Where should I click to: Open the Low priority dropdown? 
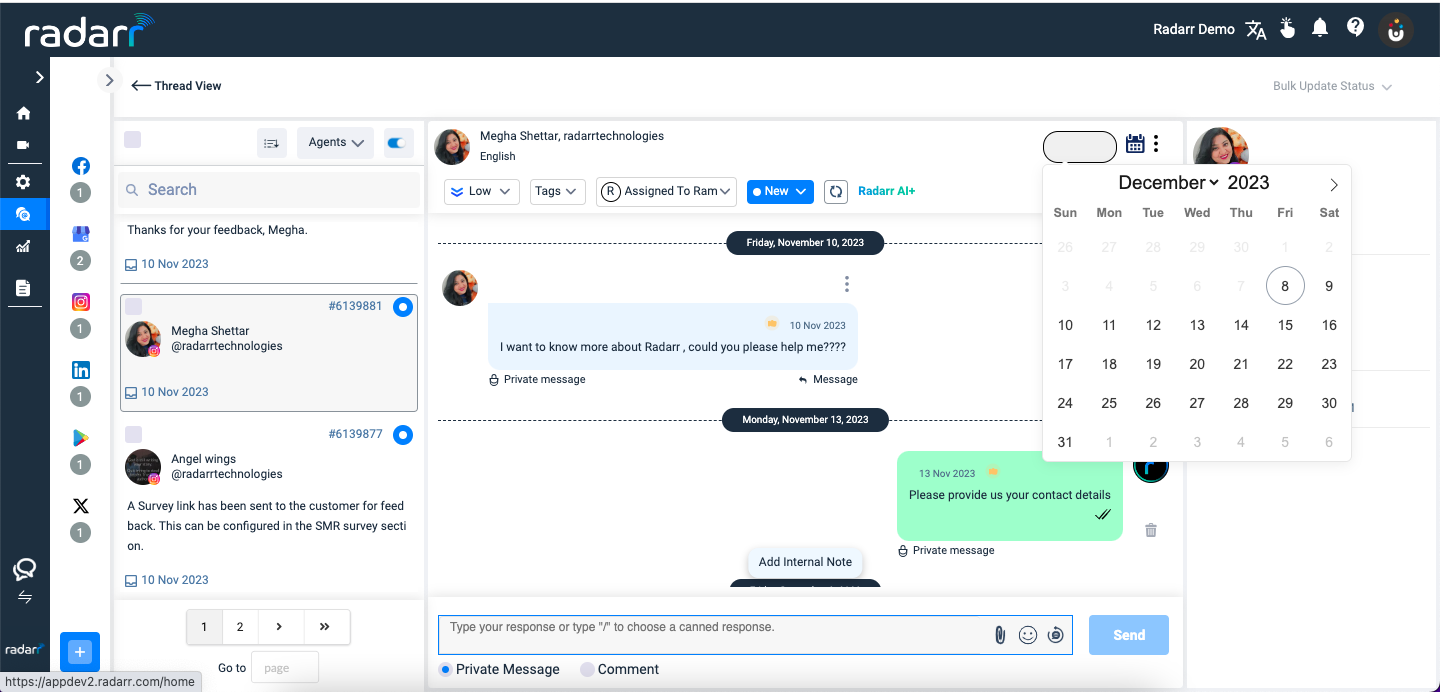click(481, 191)
